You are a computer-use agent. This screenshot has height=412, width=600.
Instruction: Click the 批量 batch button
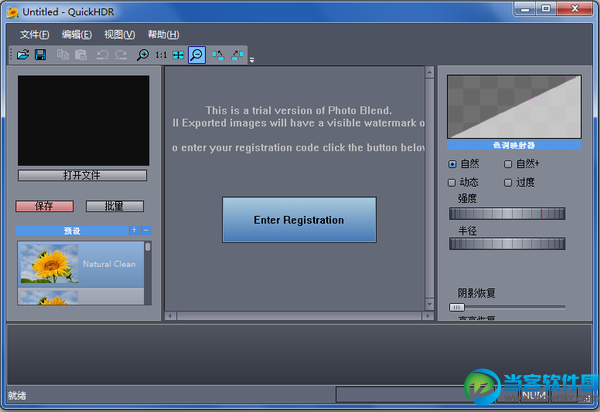click(x=115, y=206)
